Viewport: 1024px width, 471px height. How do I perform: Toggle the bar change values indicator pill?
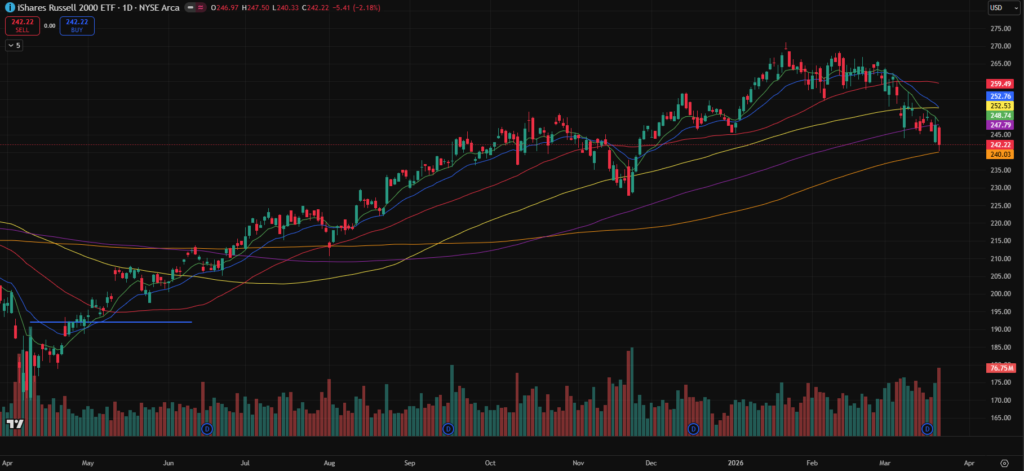click(x=205, y=9)
